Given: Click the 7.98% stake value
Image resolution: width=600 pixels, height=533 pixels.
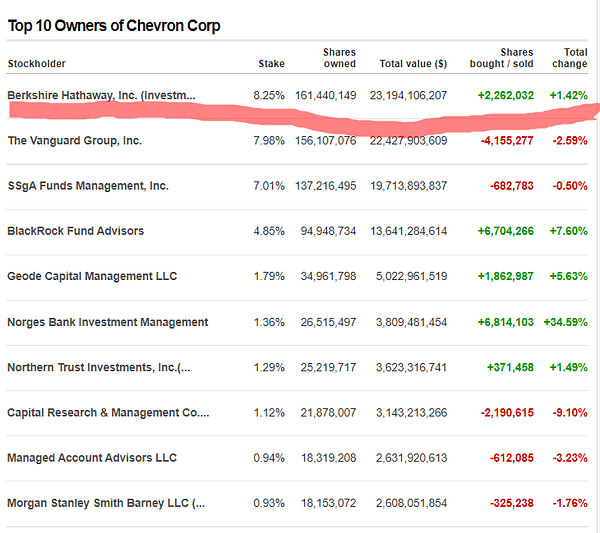Looking at the screenshot, I should [269, 140].
